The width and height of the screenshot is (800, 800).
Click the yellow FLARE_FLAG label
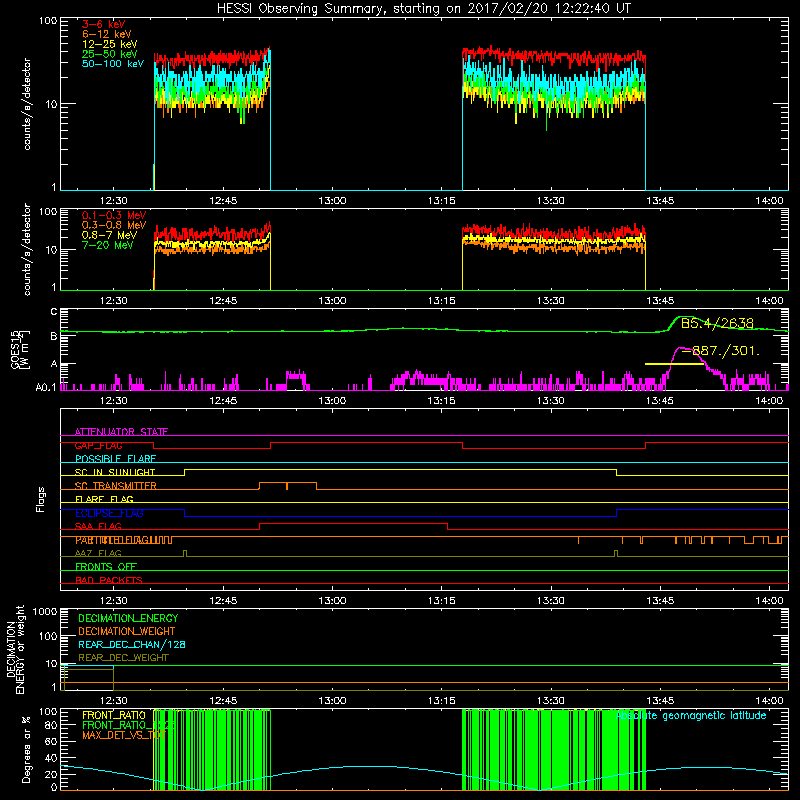coord(104,499)
